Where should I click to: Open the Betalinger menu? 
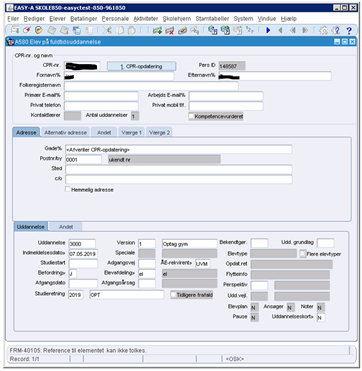(x=84, y=19)
